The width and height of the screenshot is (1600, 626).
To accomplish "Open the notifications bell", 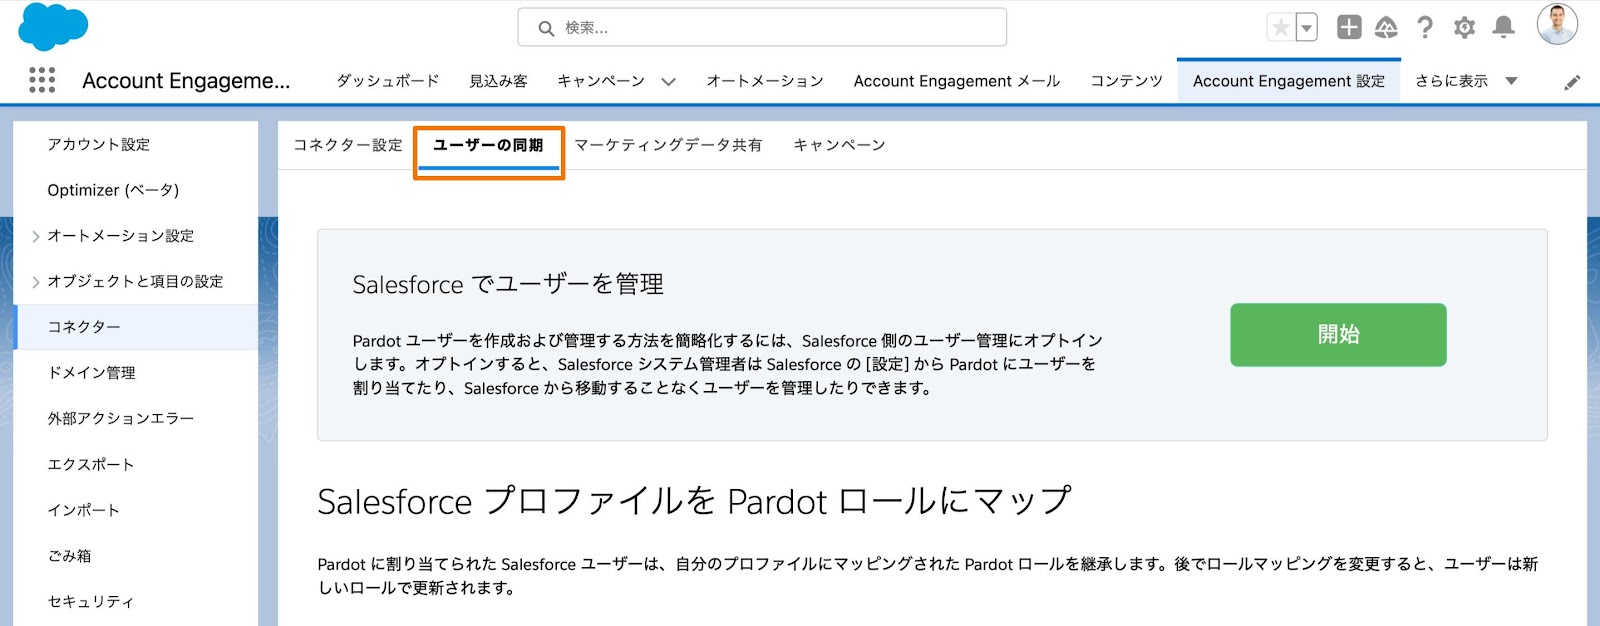I will click(x=1503, y=28).
